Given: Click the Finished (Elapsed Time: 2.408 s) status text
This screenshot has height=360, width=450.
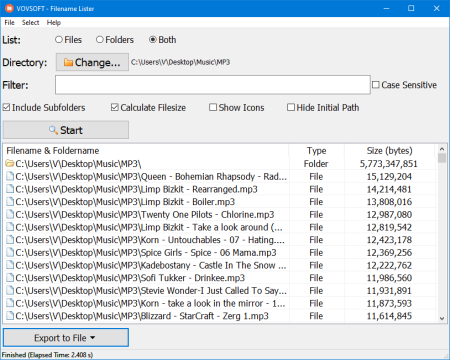Looking at the screenshot, I should [47, 355].
